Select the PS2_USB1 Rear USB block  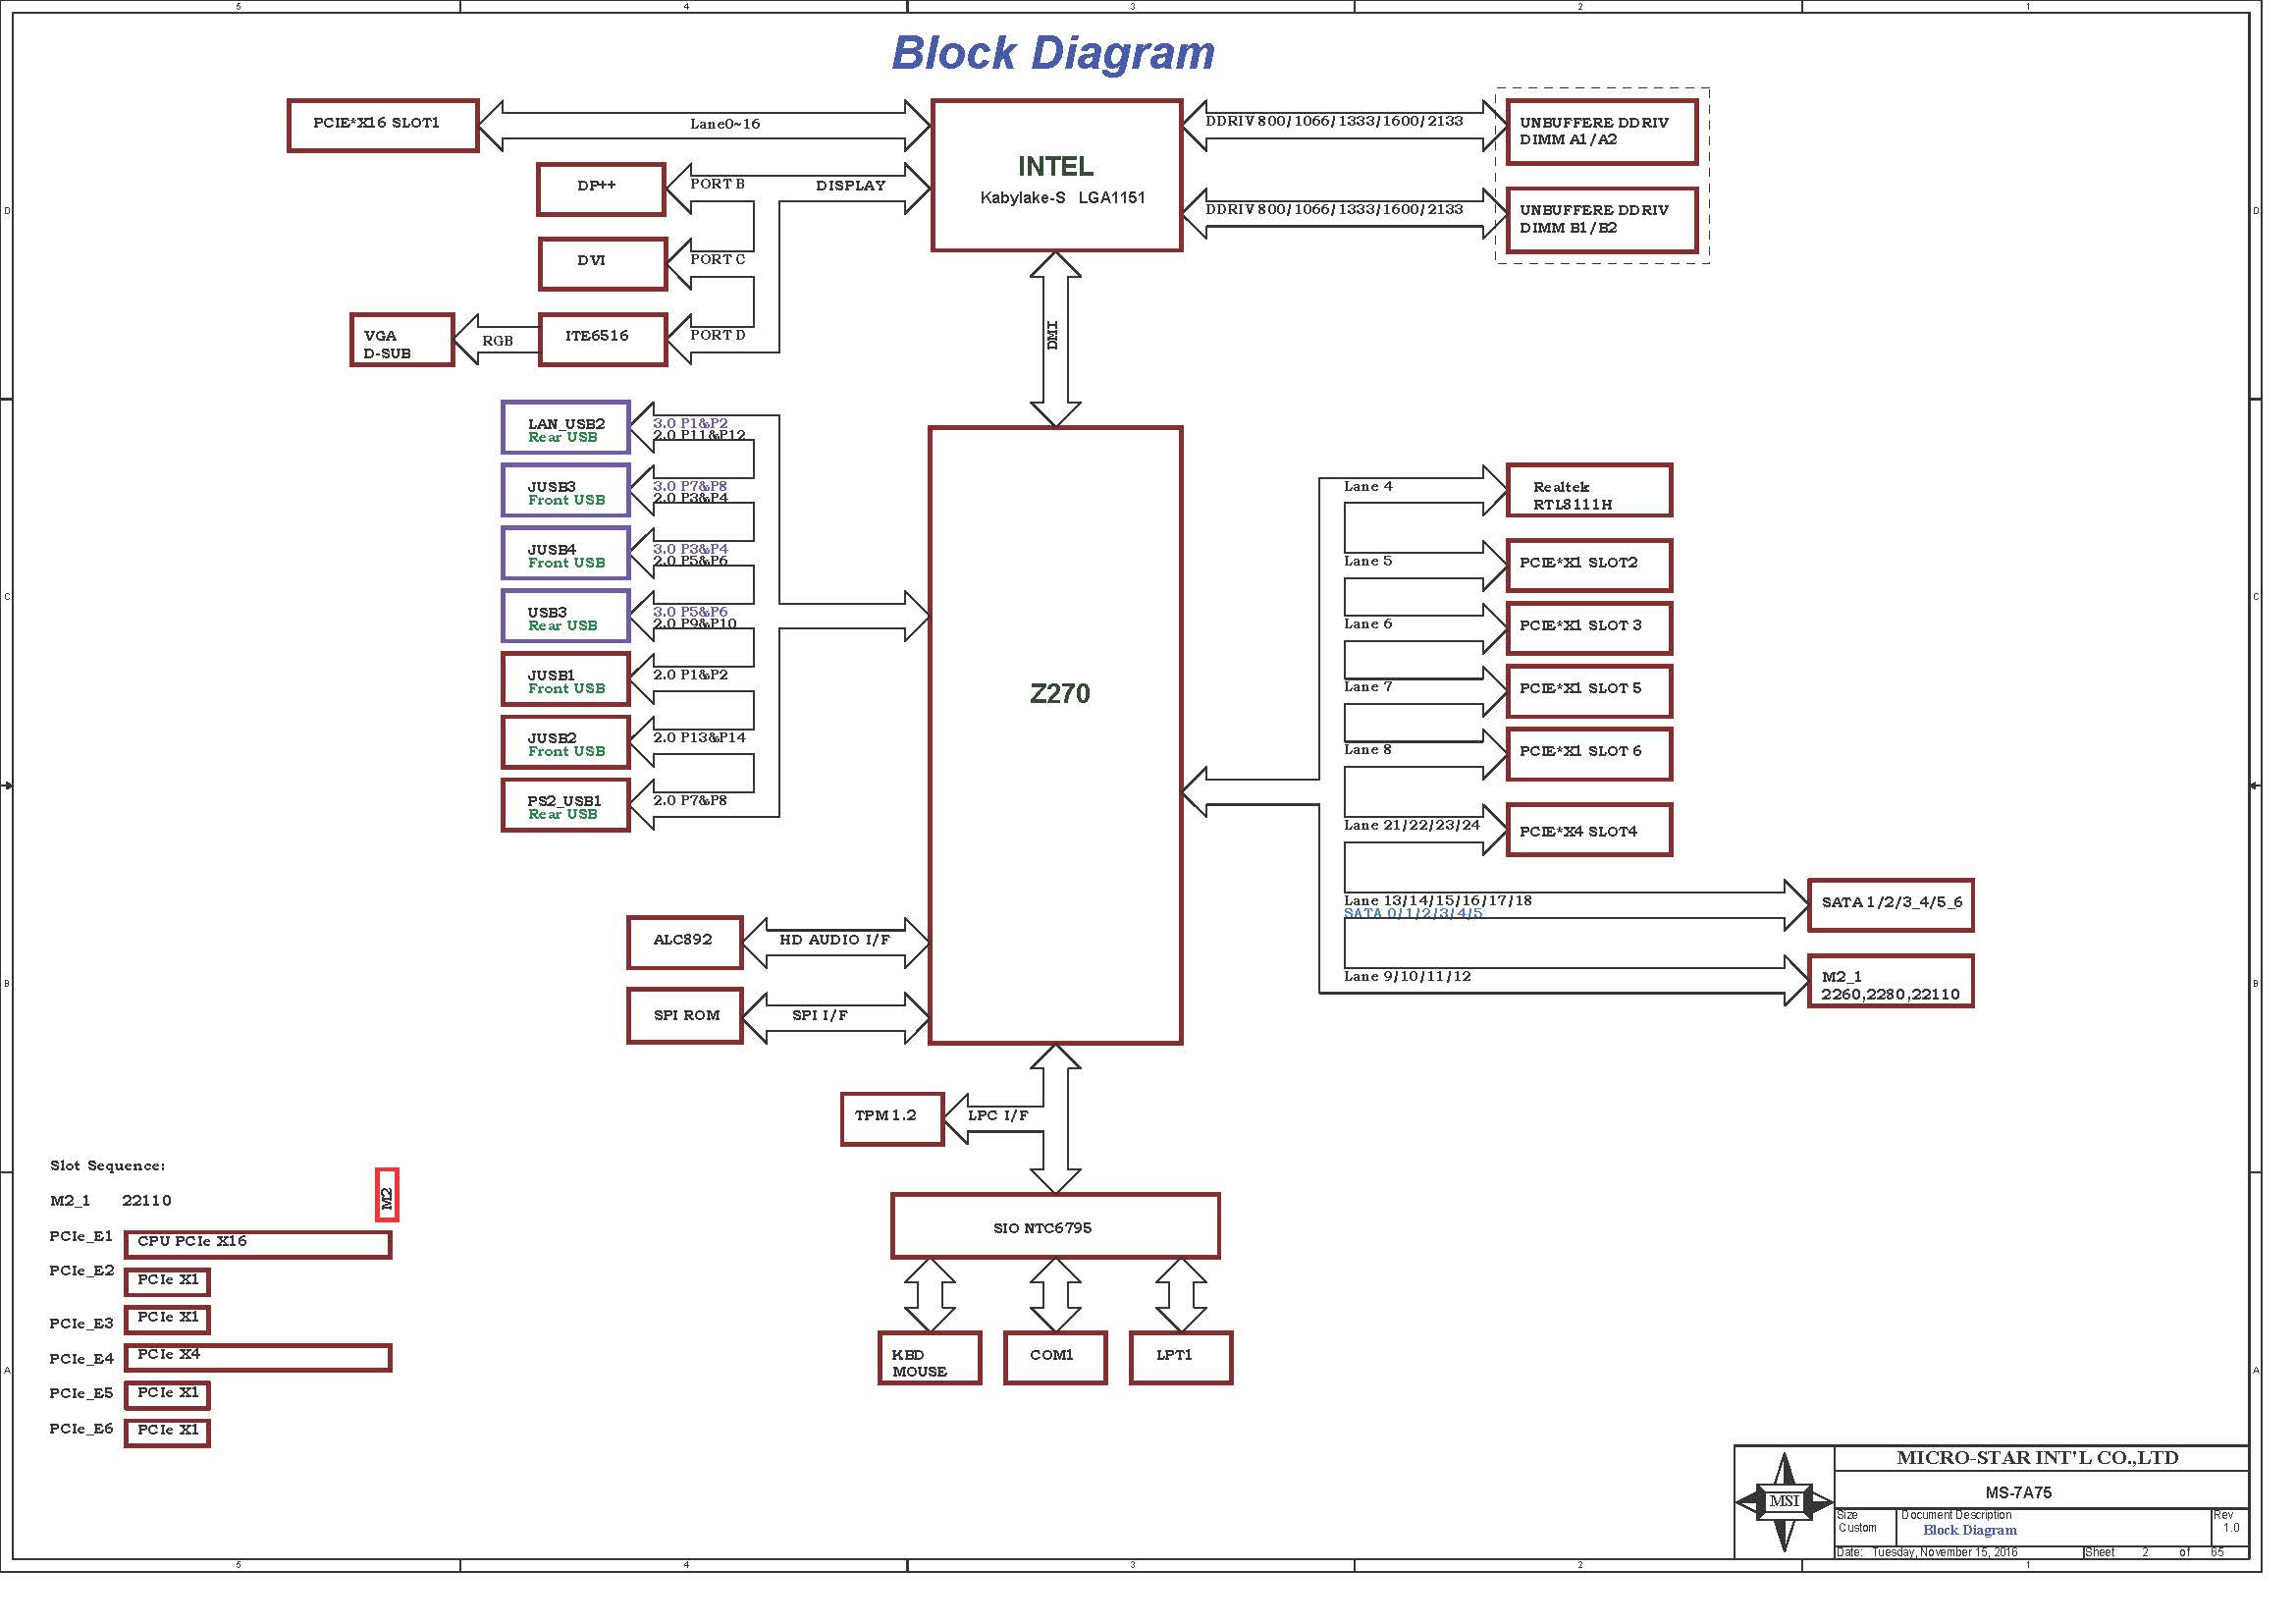(566, 805)
